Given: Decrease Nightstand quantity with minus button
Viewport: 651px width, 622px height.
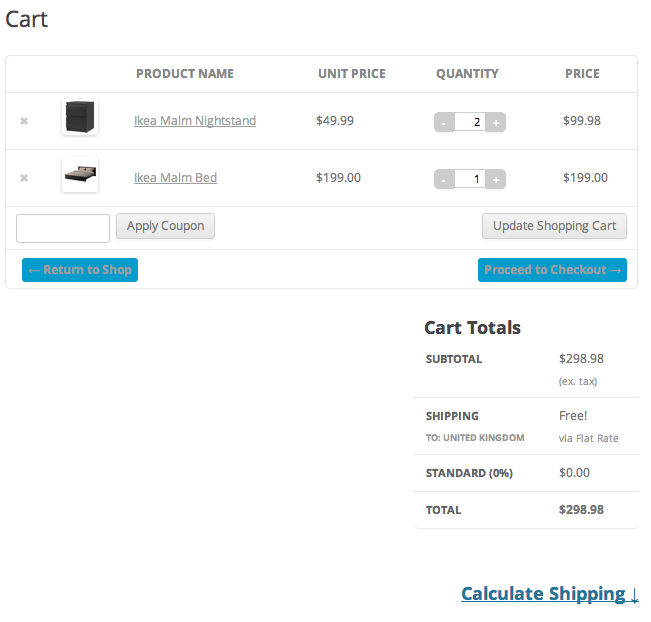Looking at the screenshot, I should [444, 122].
